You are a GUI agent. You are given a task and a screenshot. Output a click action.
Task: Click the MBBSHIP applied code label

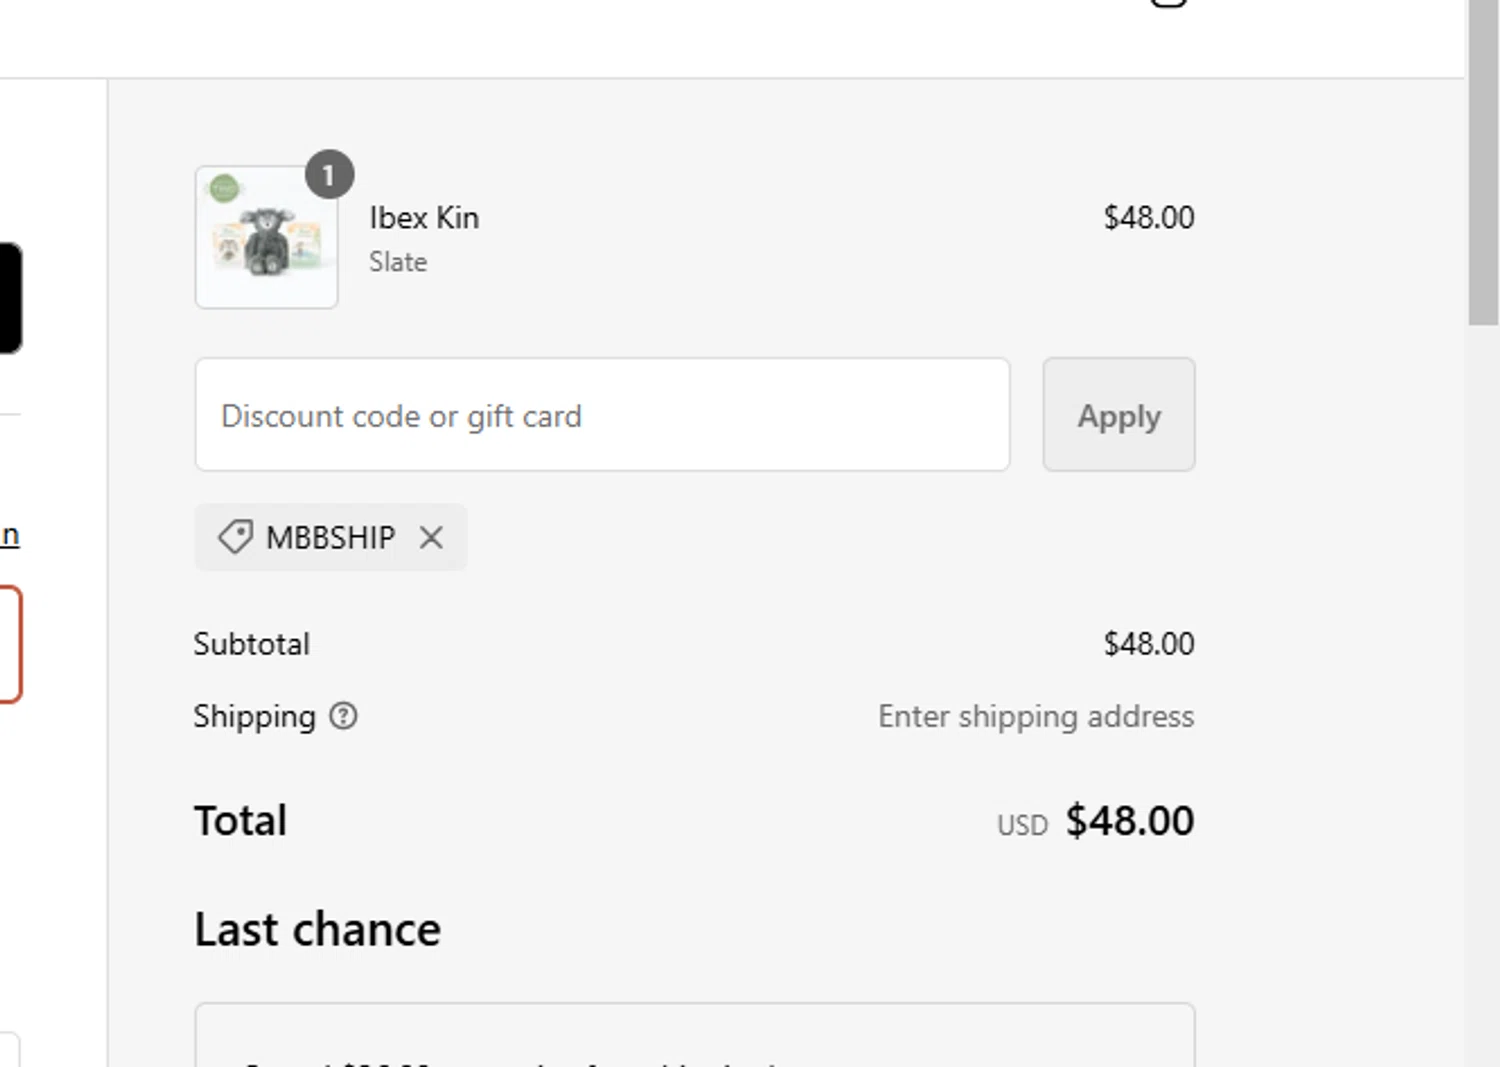pos(331,538)
